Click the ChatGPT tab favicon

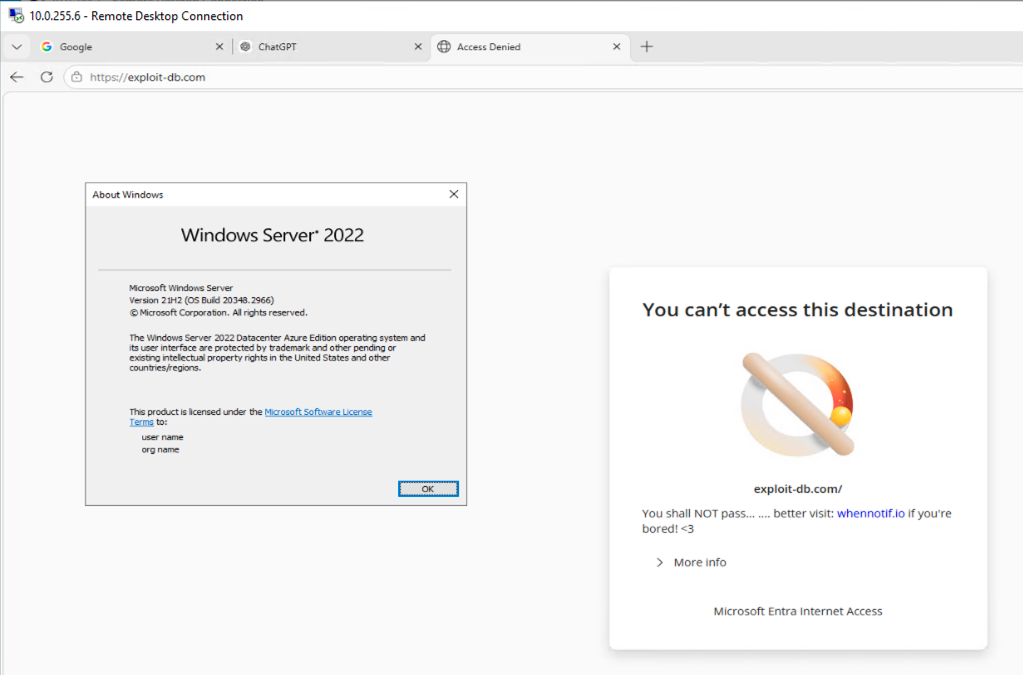pyautogui.click(x=245, y=46)
